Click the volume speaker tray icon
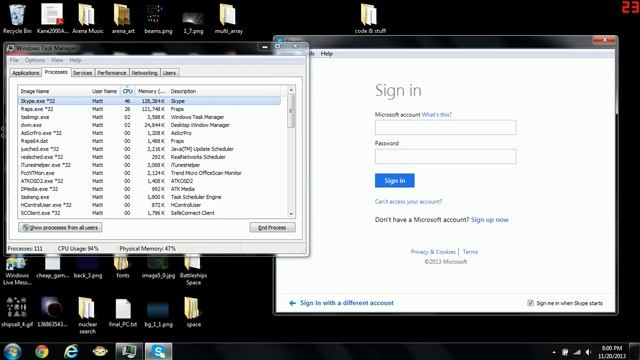640x360 pixels. tap(588, 352)
